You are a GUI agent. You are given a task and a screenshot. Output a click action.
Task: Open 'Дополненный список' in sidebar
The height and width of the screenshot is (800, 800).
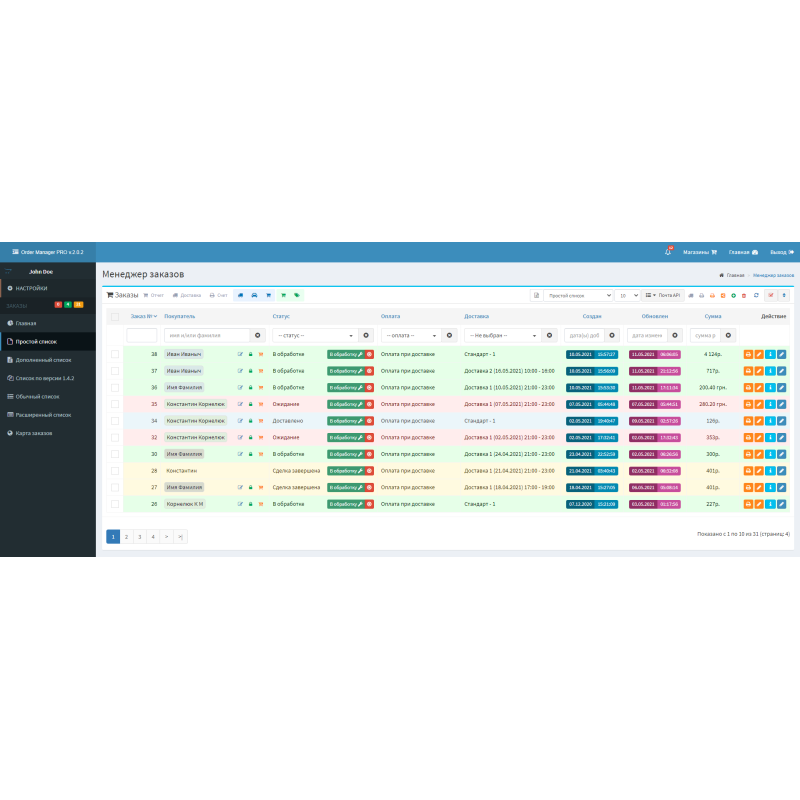(48, 360)
